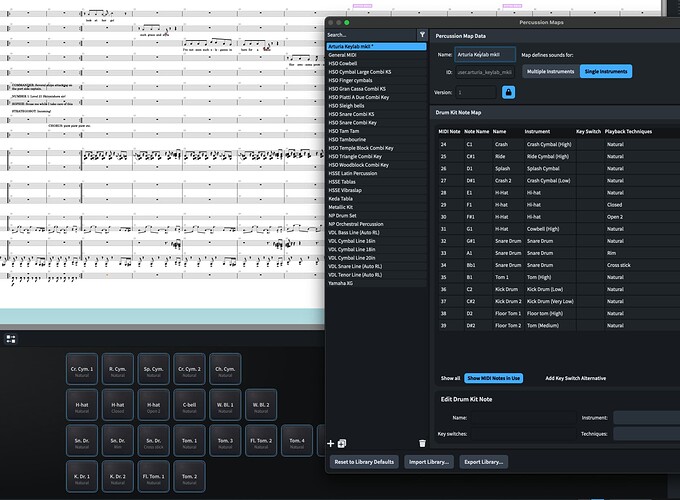Select Multiple Instruments option
Image resolution: width=680 pixels, height=500 pixels.
[550, 71]
